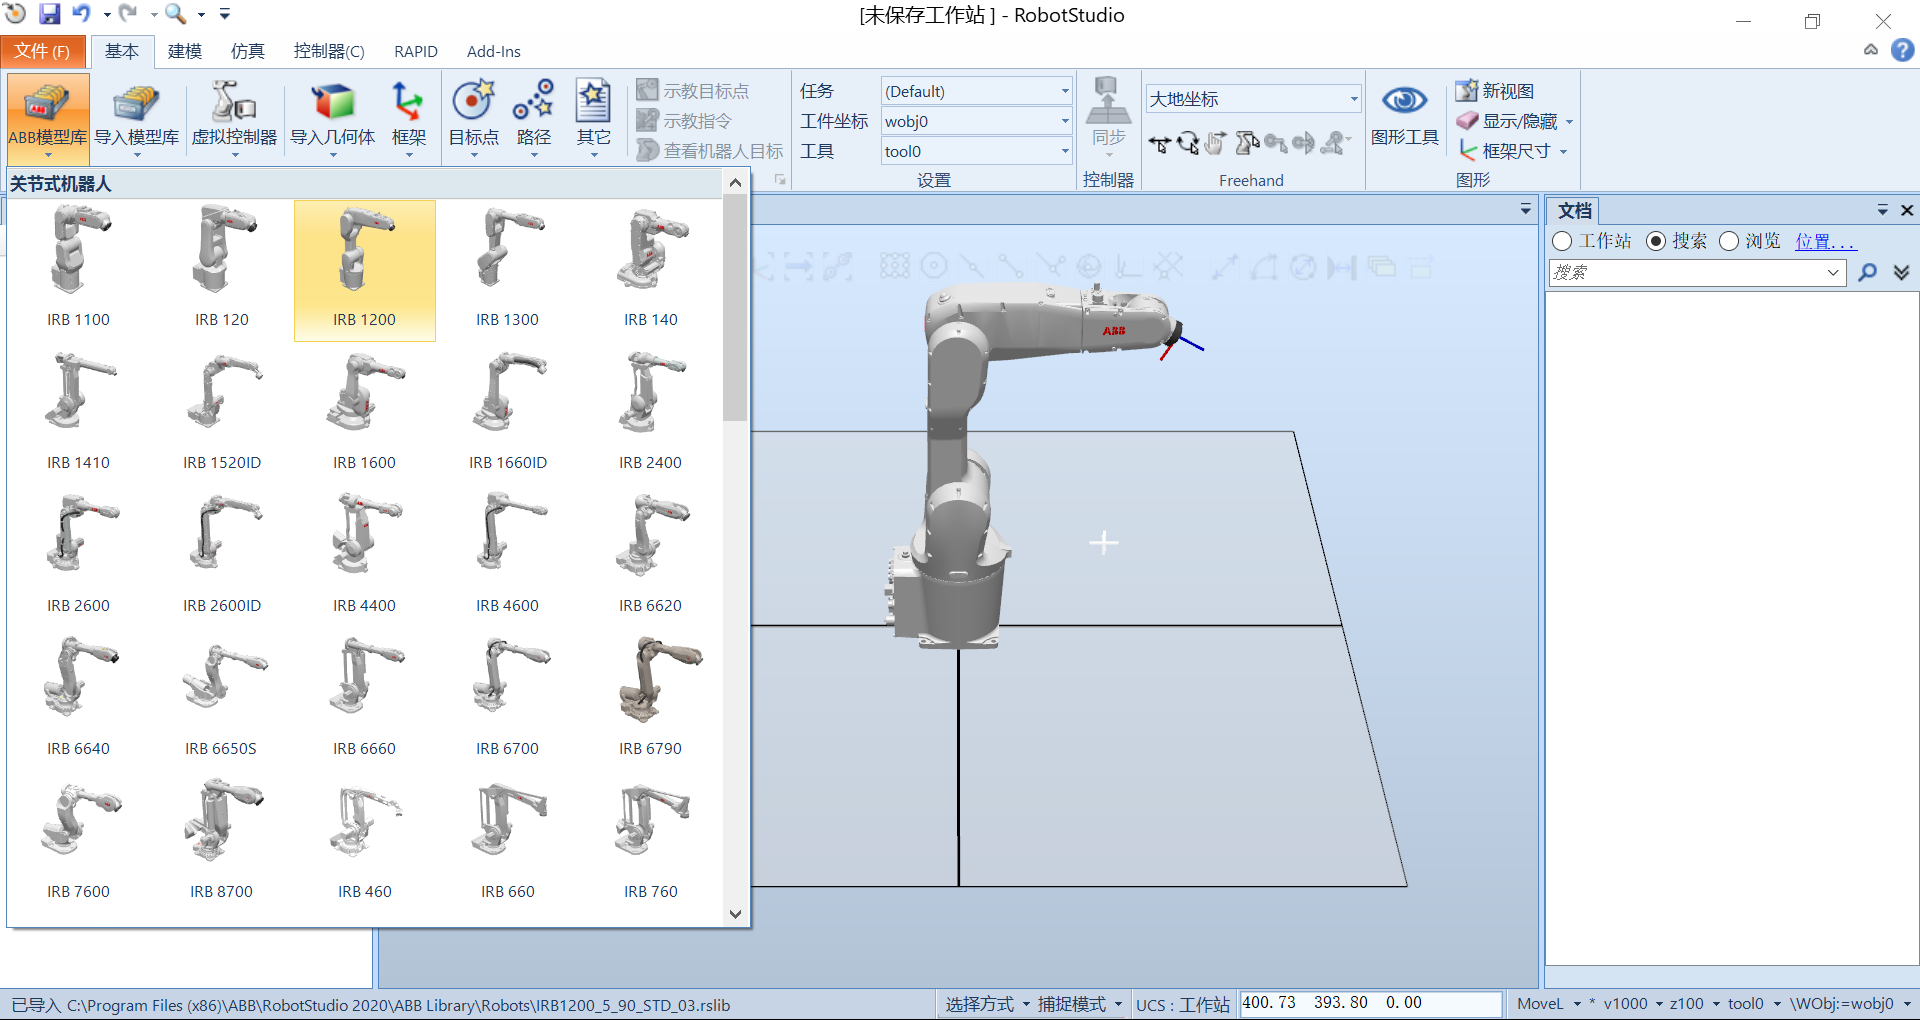Click the 文档 panel tab
This screenshot has width=1920, height=1020.
(1574, 210)
